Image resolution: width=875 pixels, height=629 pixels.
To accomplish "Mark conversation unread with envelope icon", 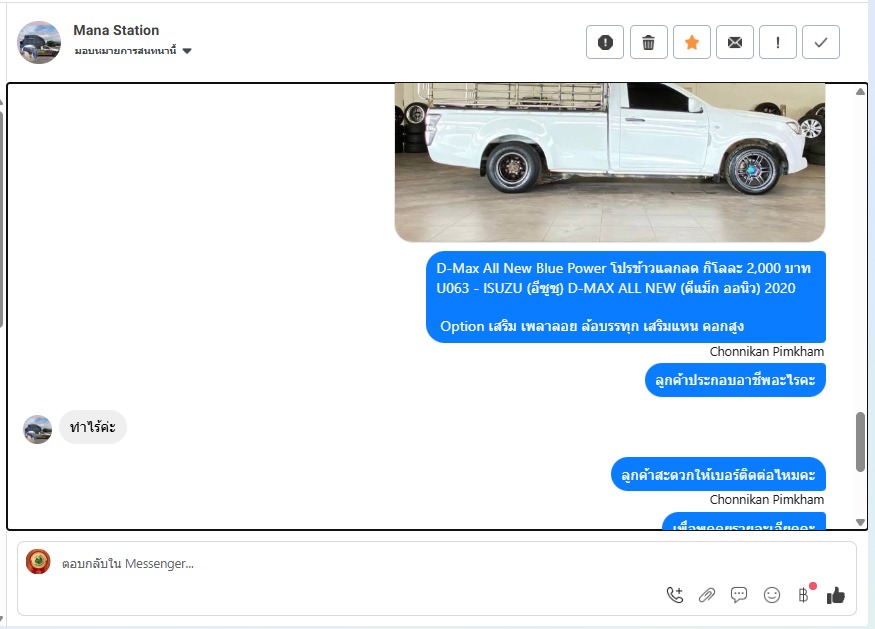I will coord(735,42).
